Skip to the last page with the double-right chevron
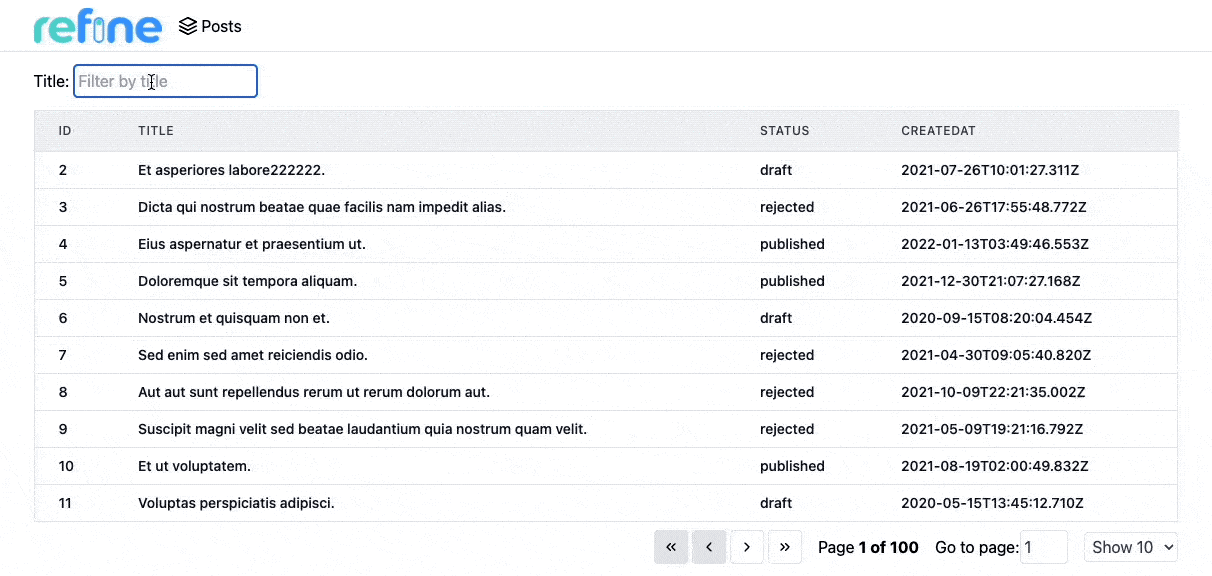The image size is (1212, 576). pyautogui.click(x=785, y=547)
